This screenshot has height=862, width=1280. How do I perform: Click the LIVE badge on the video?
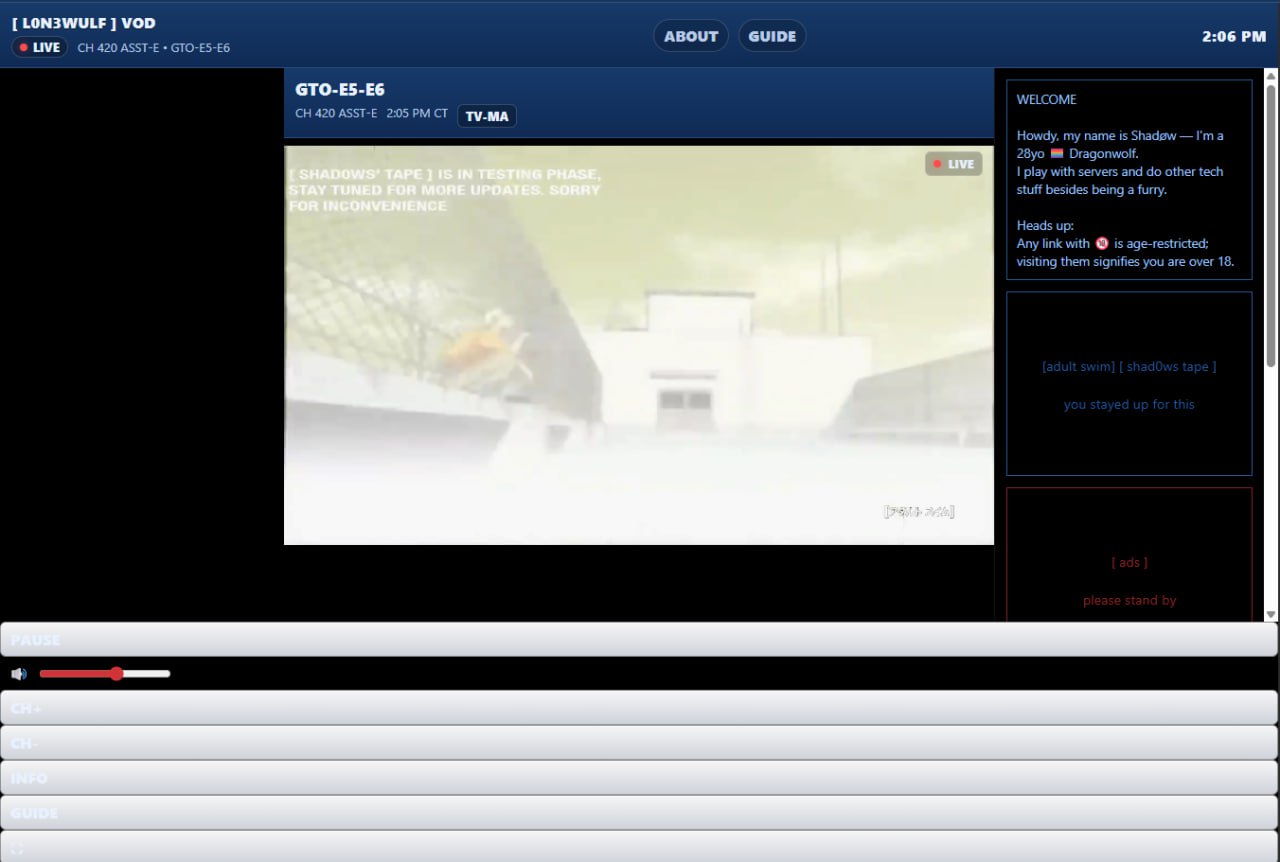(953, 164)
